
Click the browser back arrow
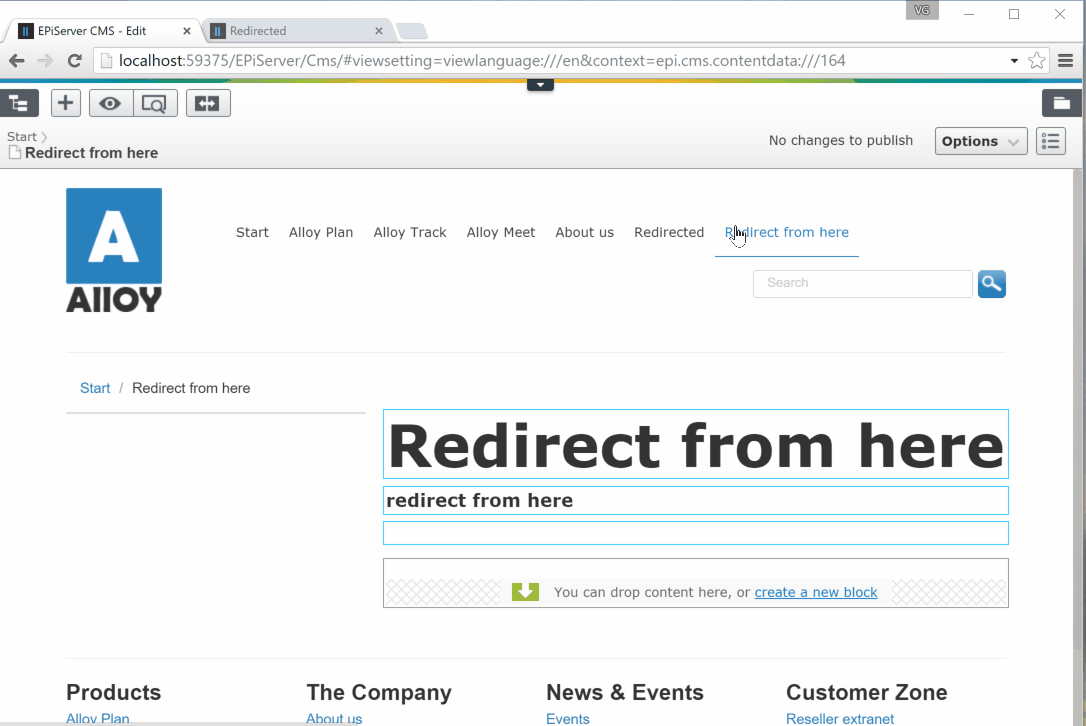click(17, 61)
